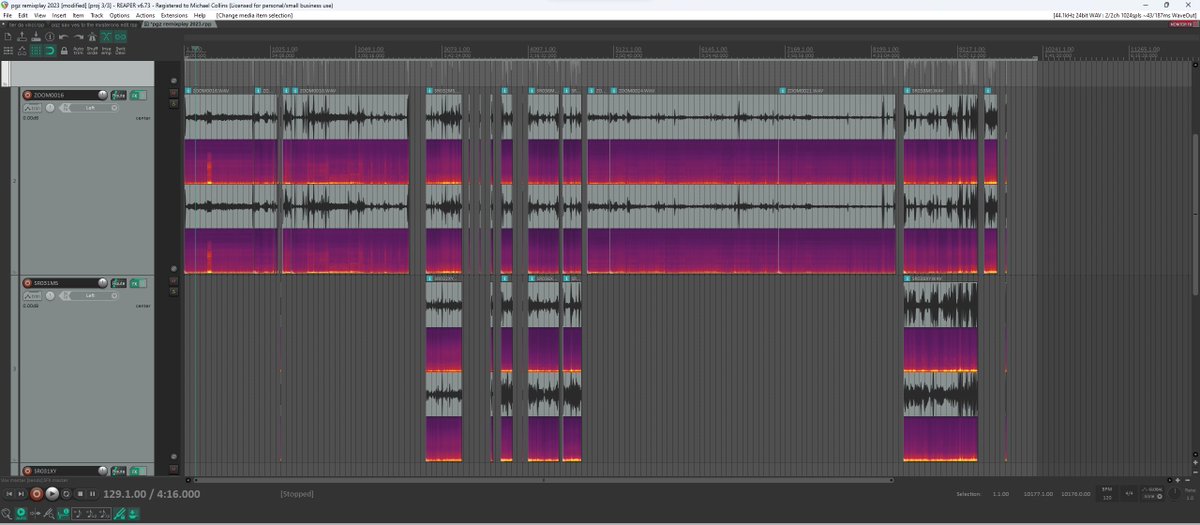Click the Undo arrow icon
The height and width of the screenshot is (525, 1200).
coord(63,37)
